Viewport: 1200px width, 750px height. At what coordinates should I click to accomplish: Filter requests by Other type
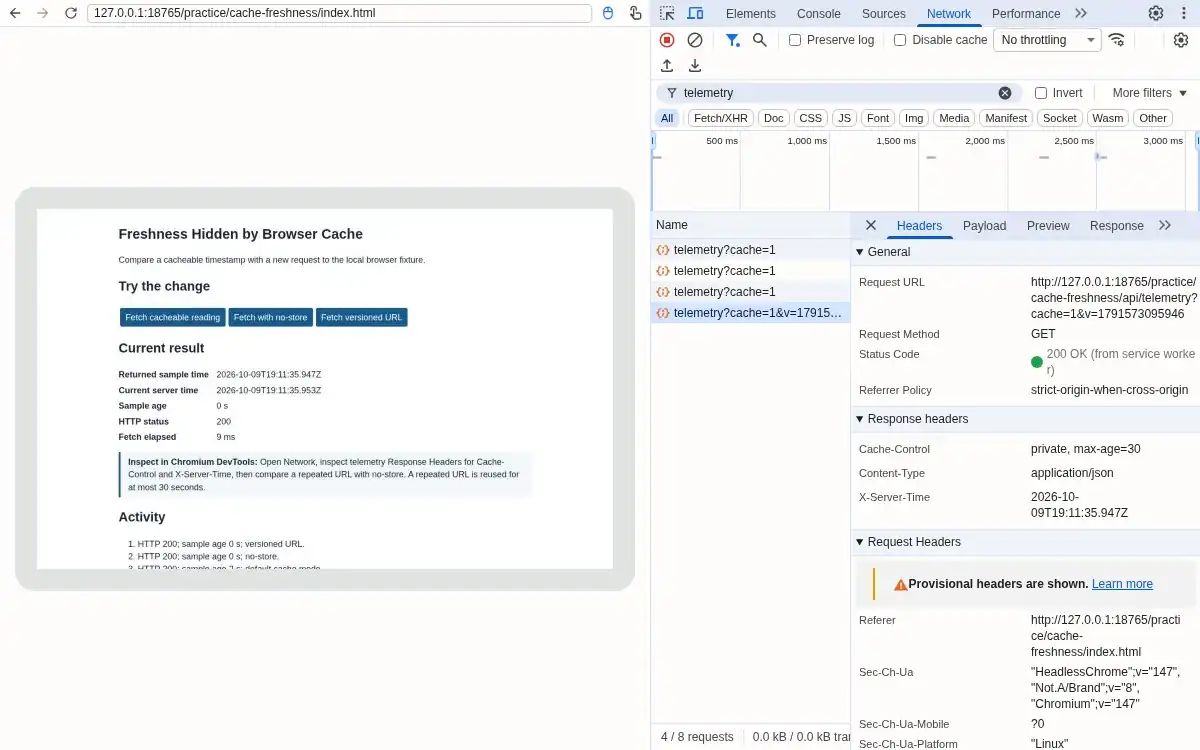[x=1153, y=118]
